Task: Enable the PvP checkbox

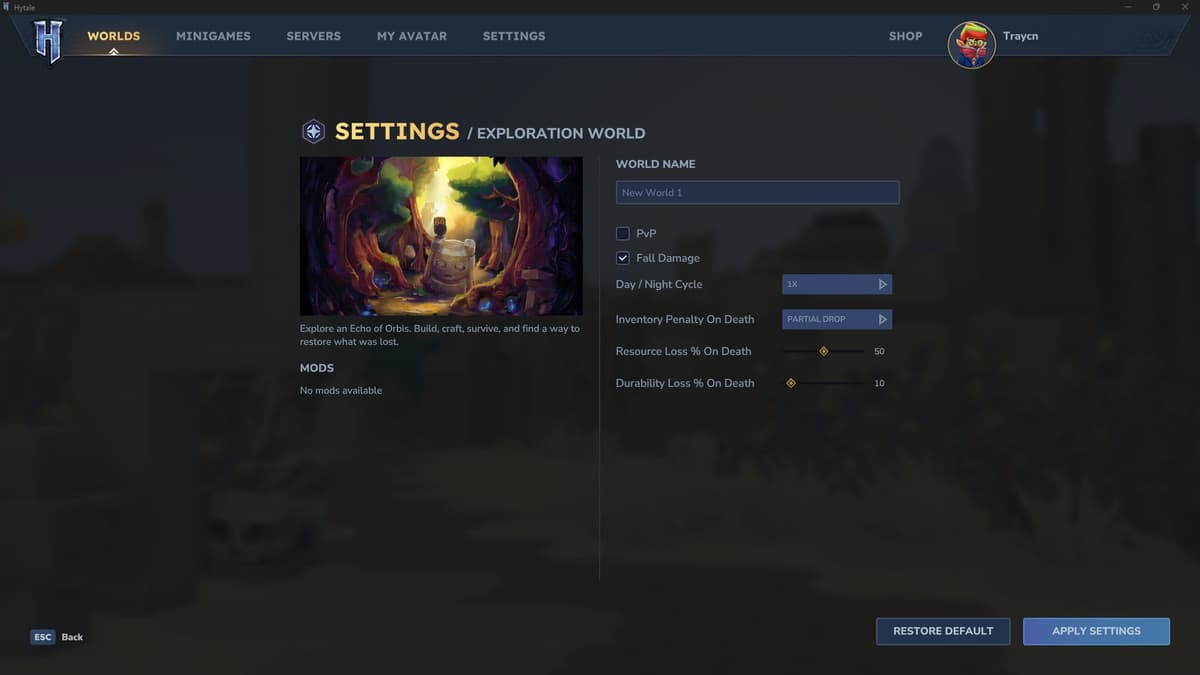Action: (x=623, y=234)
